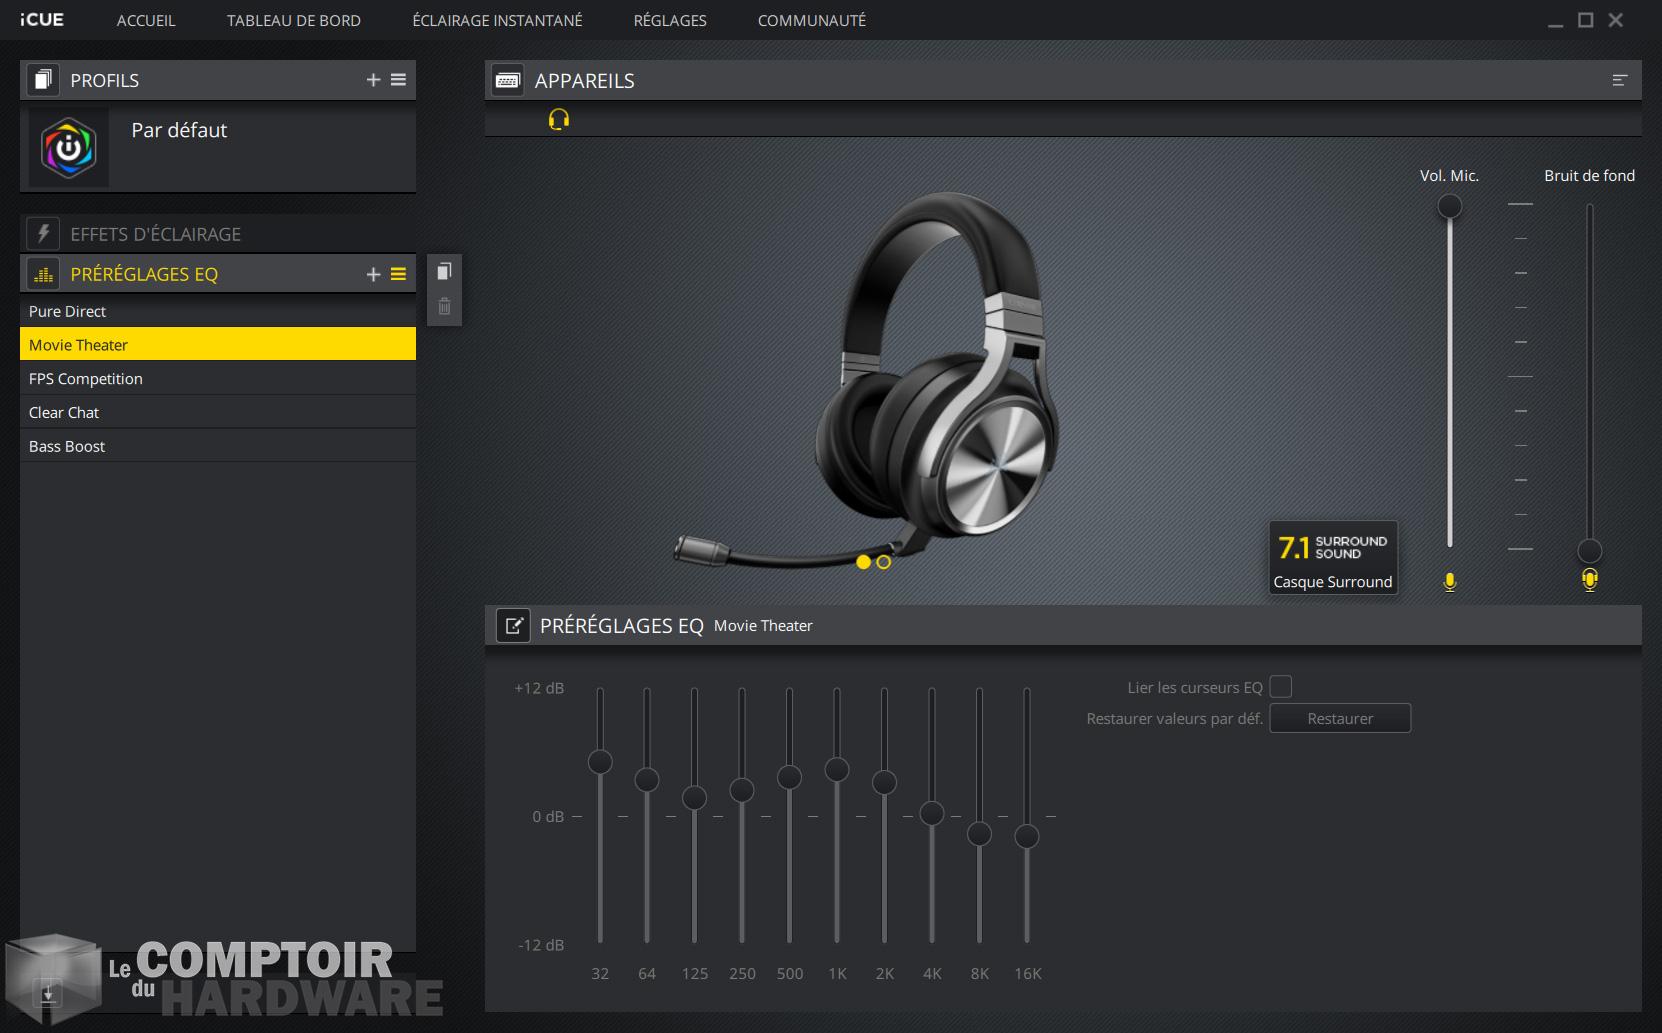The image size is (1662, 1033).
Task: Click the copy preset icon
Action: pos(444,272)
